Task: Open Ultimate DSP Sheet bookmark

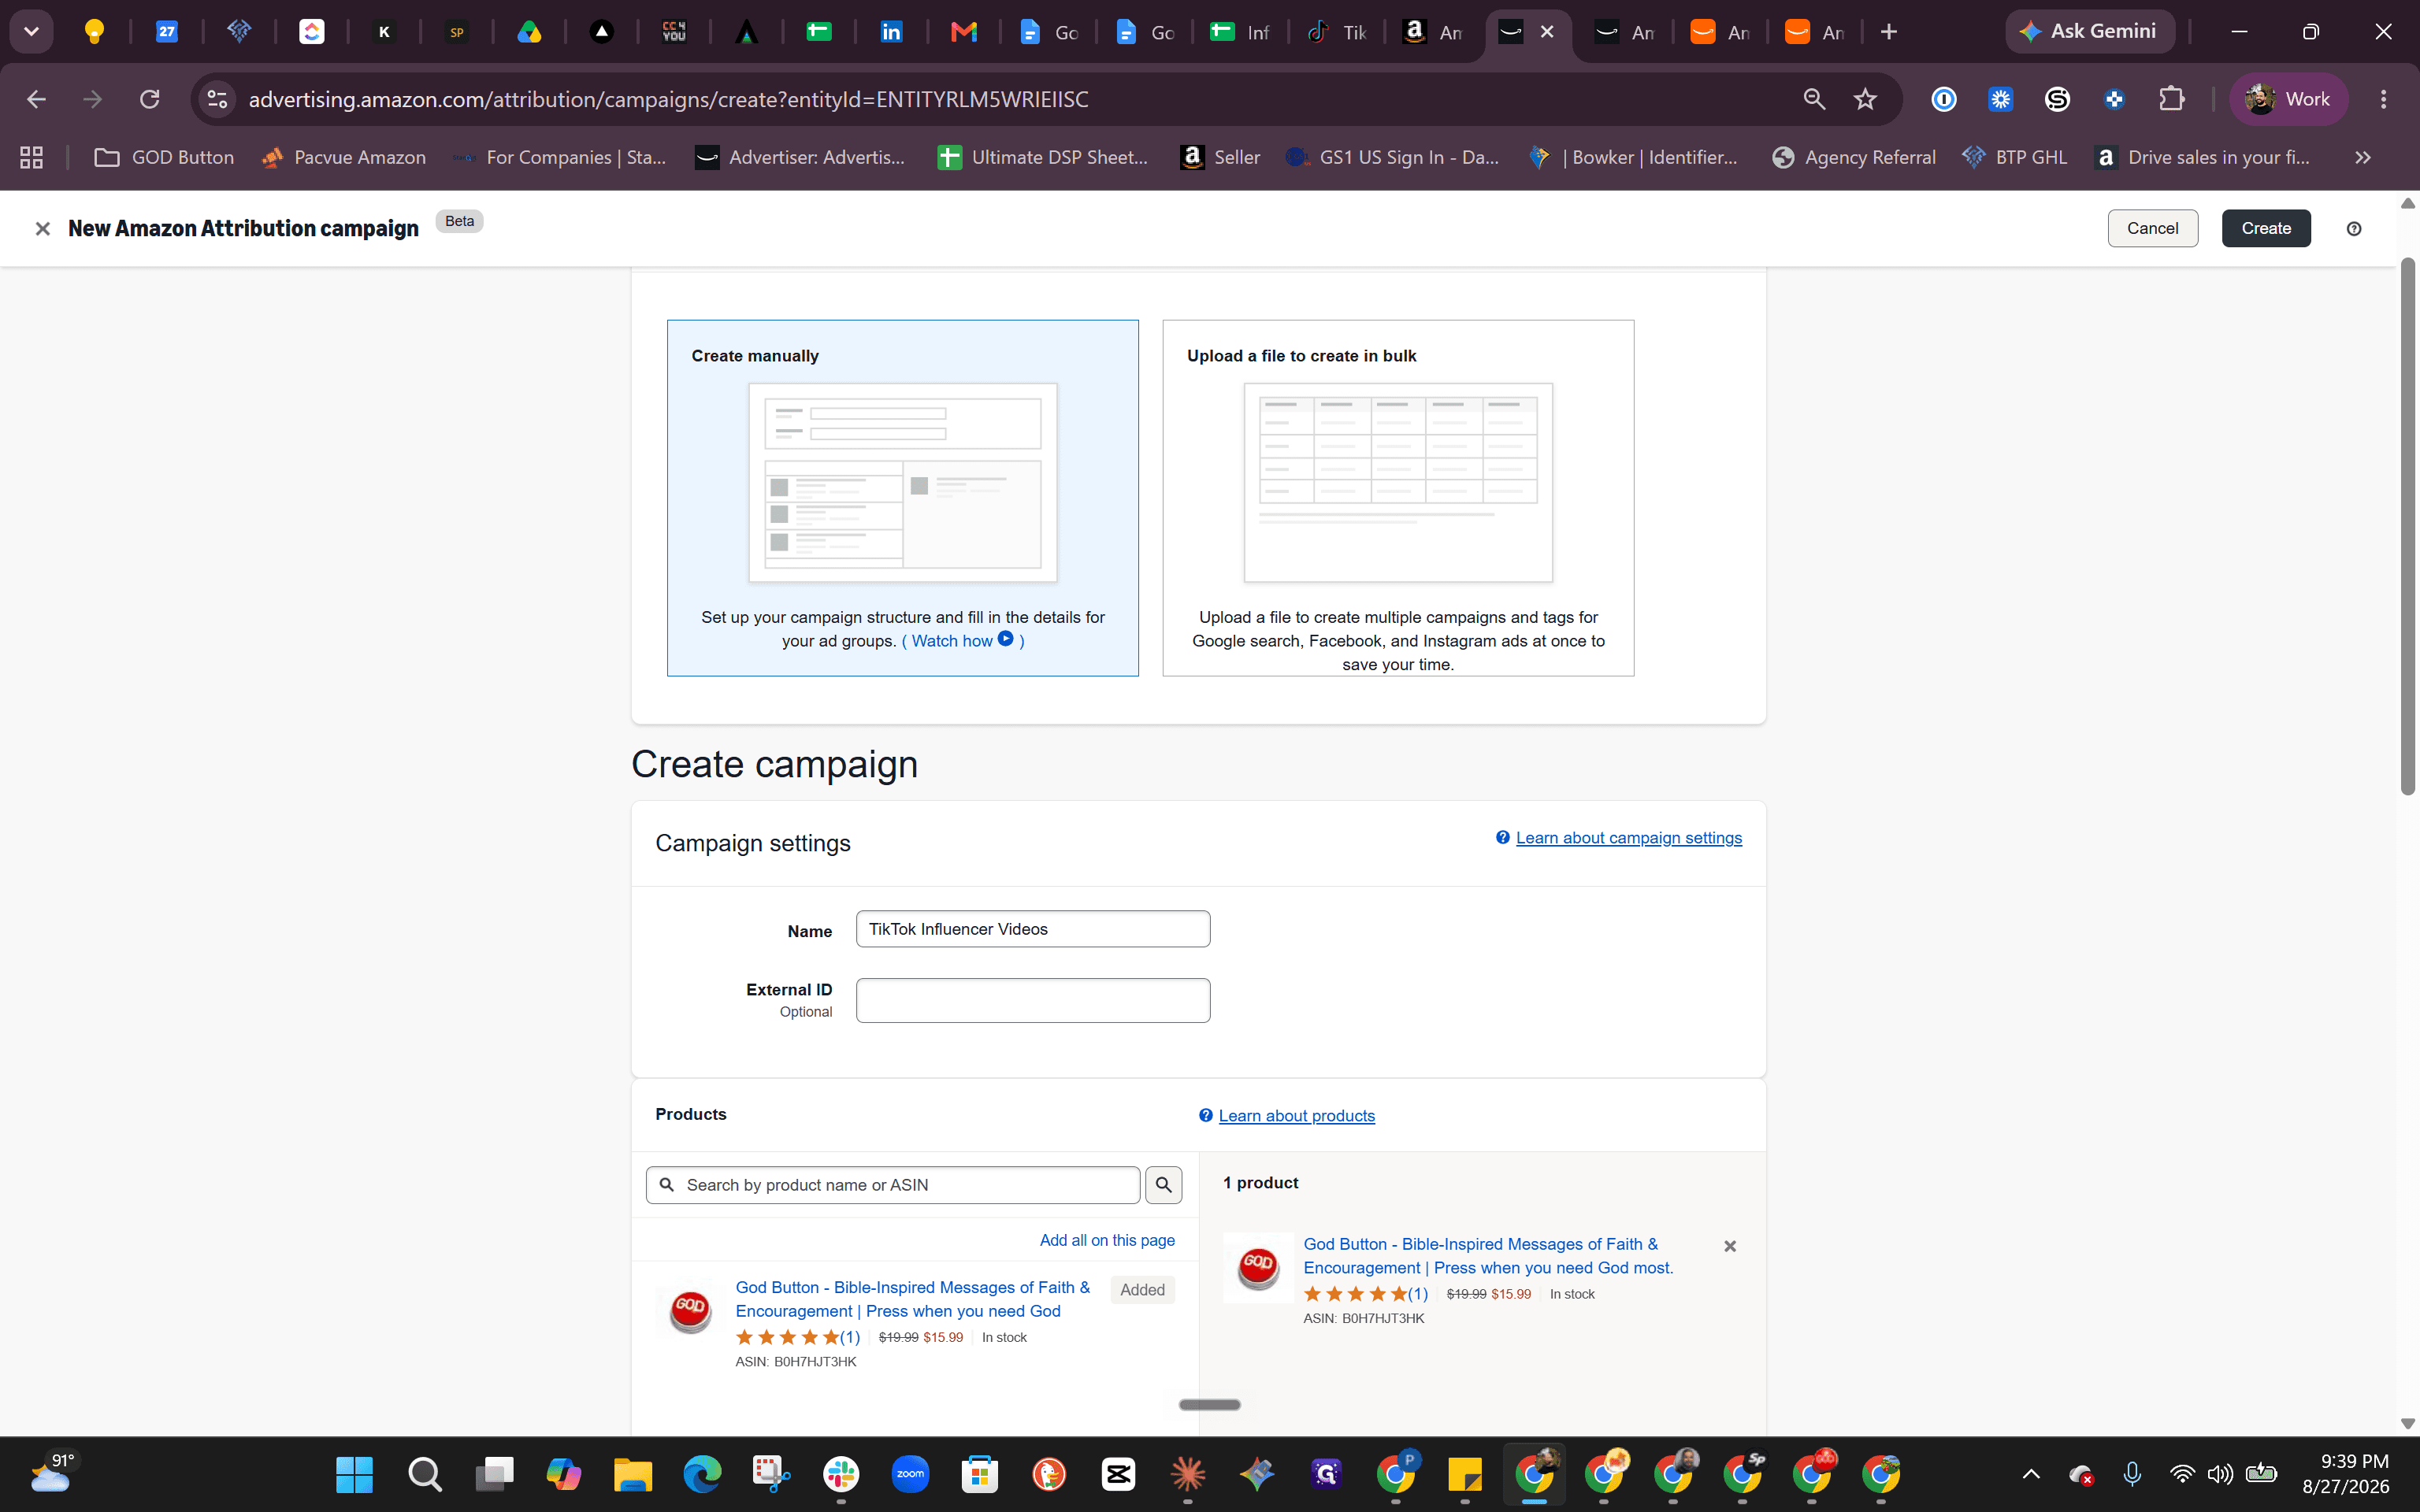Action: point(1043,157)
